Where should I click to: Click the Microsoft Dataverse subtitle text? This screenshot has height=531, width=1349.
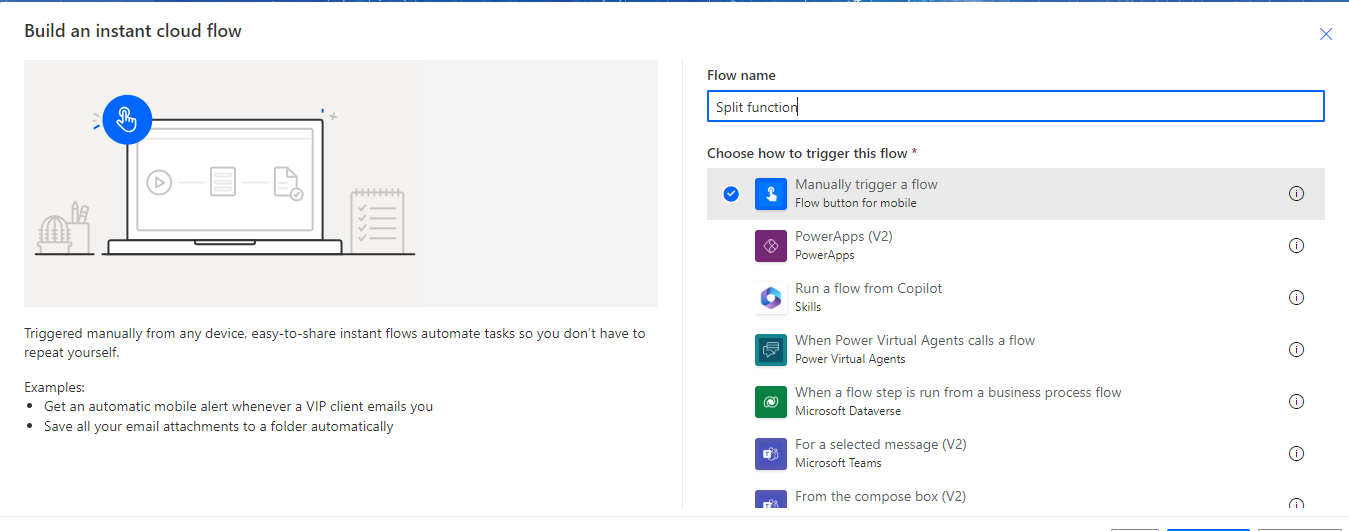click(x=848, y=411)
